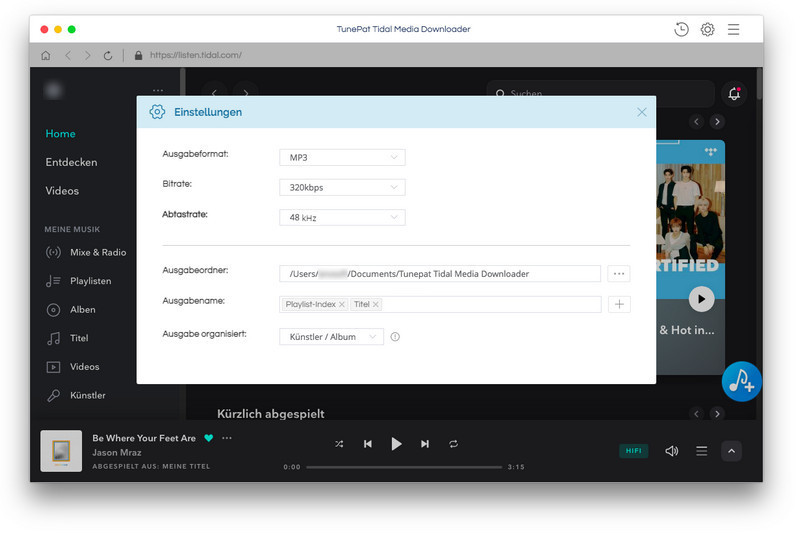The image size is (800, 535).
Task: Show previous featured carousel items
Action: pos(696,122)
